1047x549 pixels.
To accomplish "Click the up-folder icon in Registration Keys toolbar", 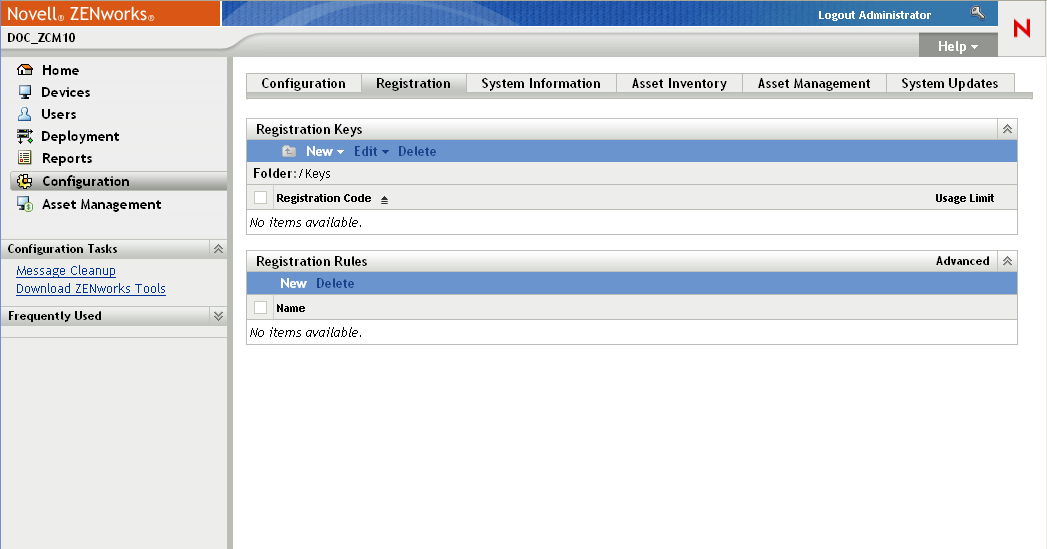I will pos(288,152).
